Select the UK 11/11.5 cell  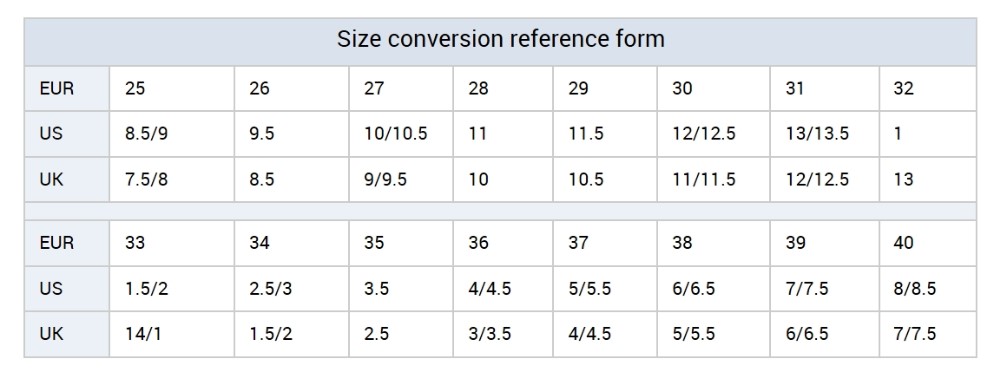pos(714,180)
